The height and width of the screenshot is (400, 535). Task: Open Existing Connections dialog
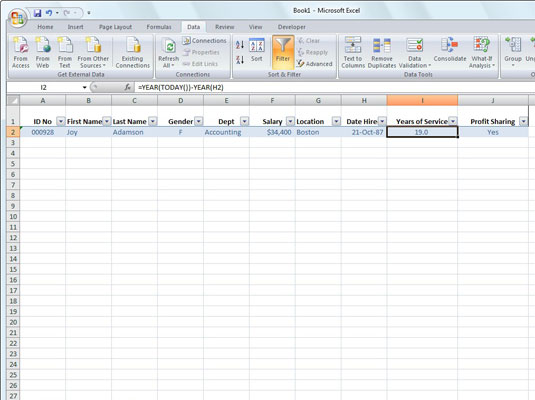point(133,53)
